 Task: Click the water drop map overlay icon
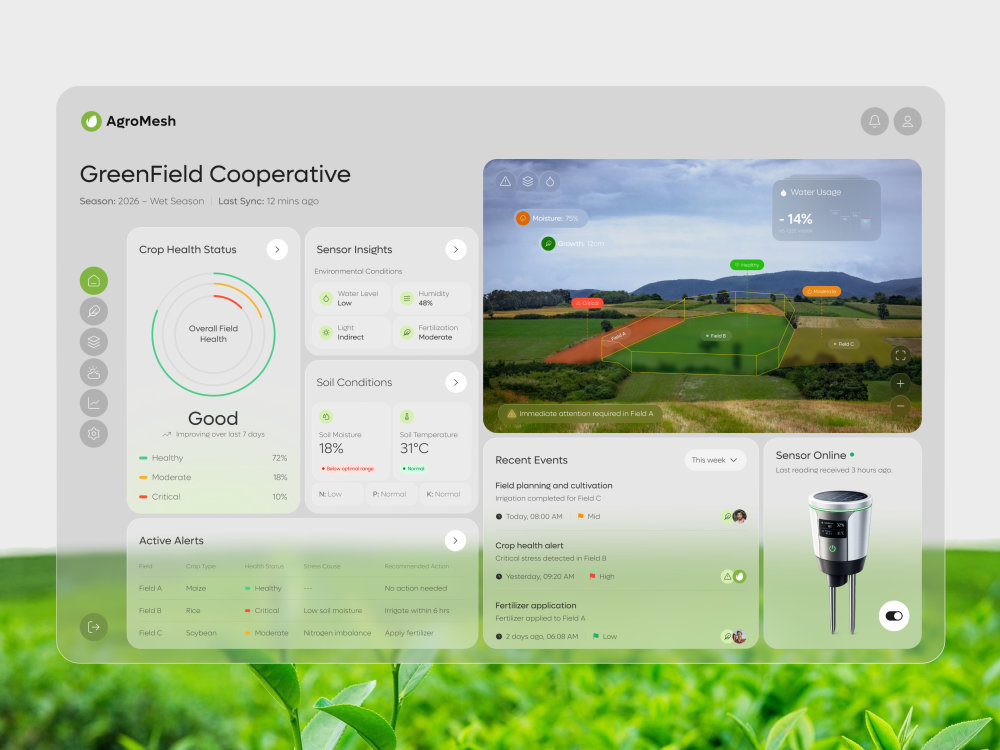pyautogui.click(x=550, y=182)
